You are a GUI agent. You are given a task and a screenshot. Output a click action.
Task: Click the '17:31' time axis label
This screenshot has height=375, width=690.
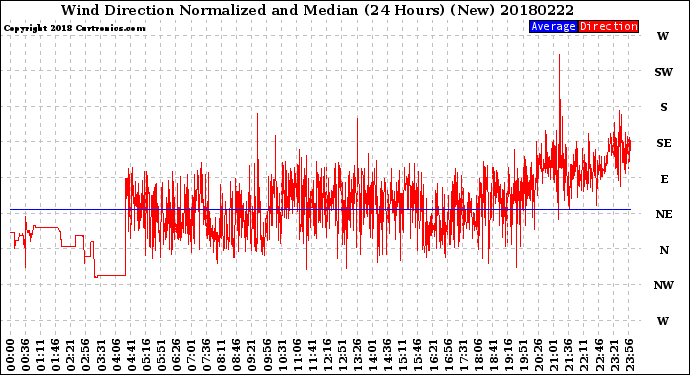[463, 355]
